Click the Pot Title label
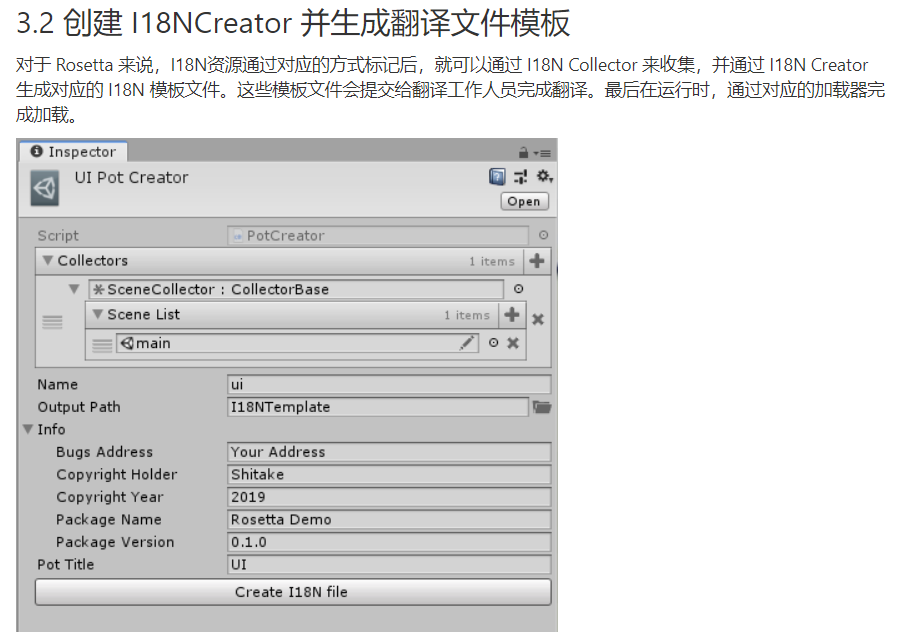The width and height of the screenshot is (909, 636). [x=66, y=565]
